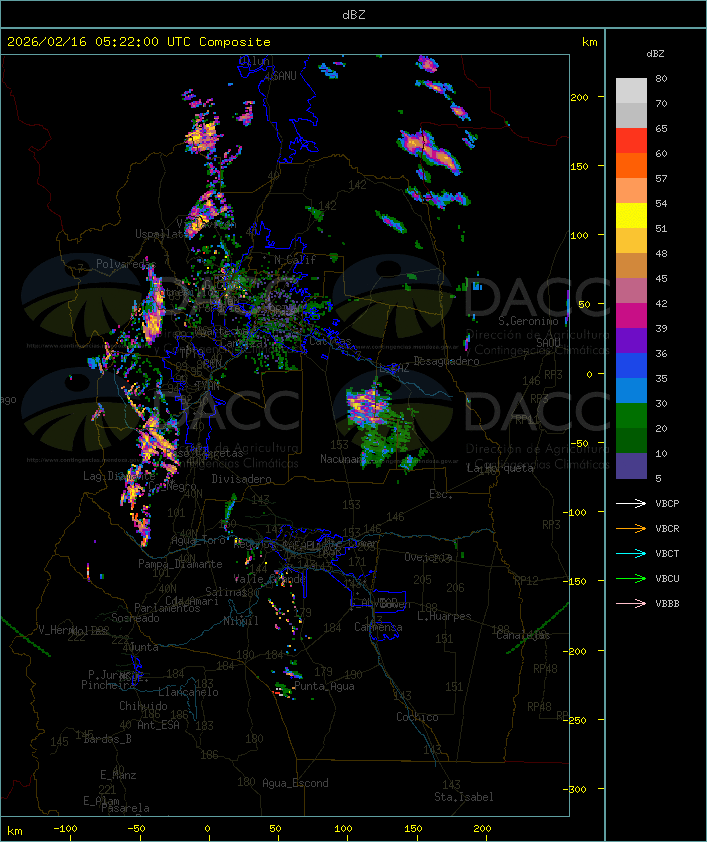
Task: Choose the royal blue 35-36 dBZ swatch
Action: click(x=631, y=365)
